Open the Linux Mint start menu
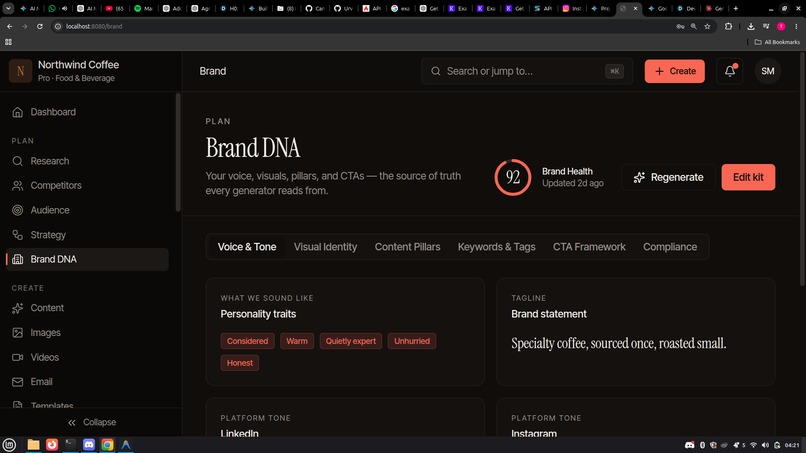Viewport: 806px width, 453px height. [x=9, y=444]
